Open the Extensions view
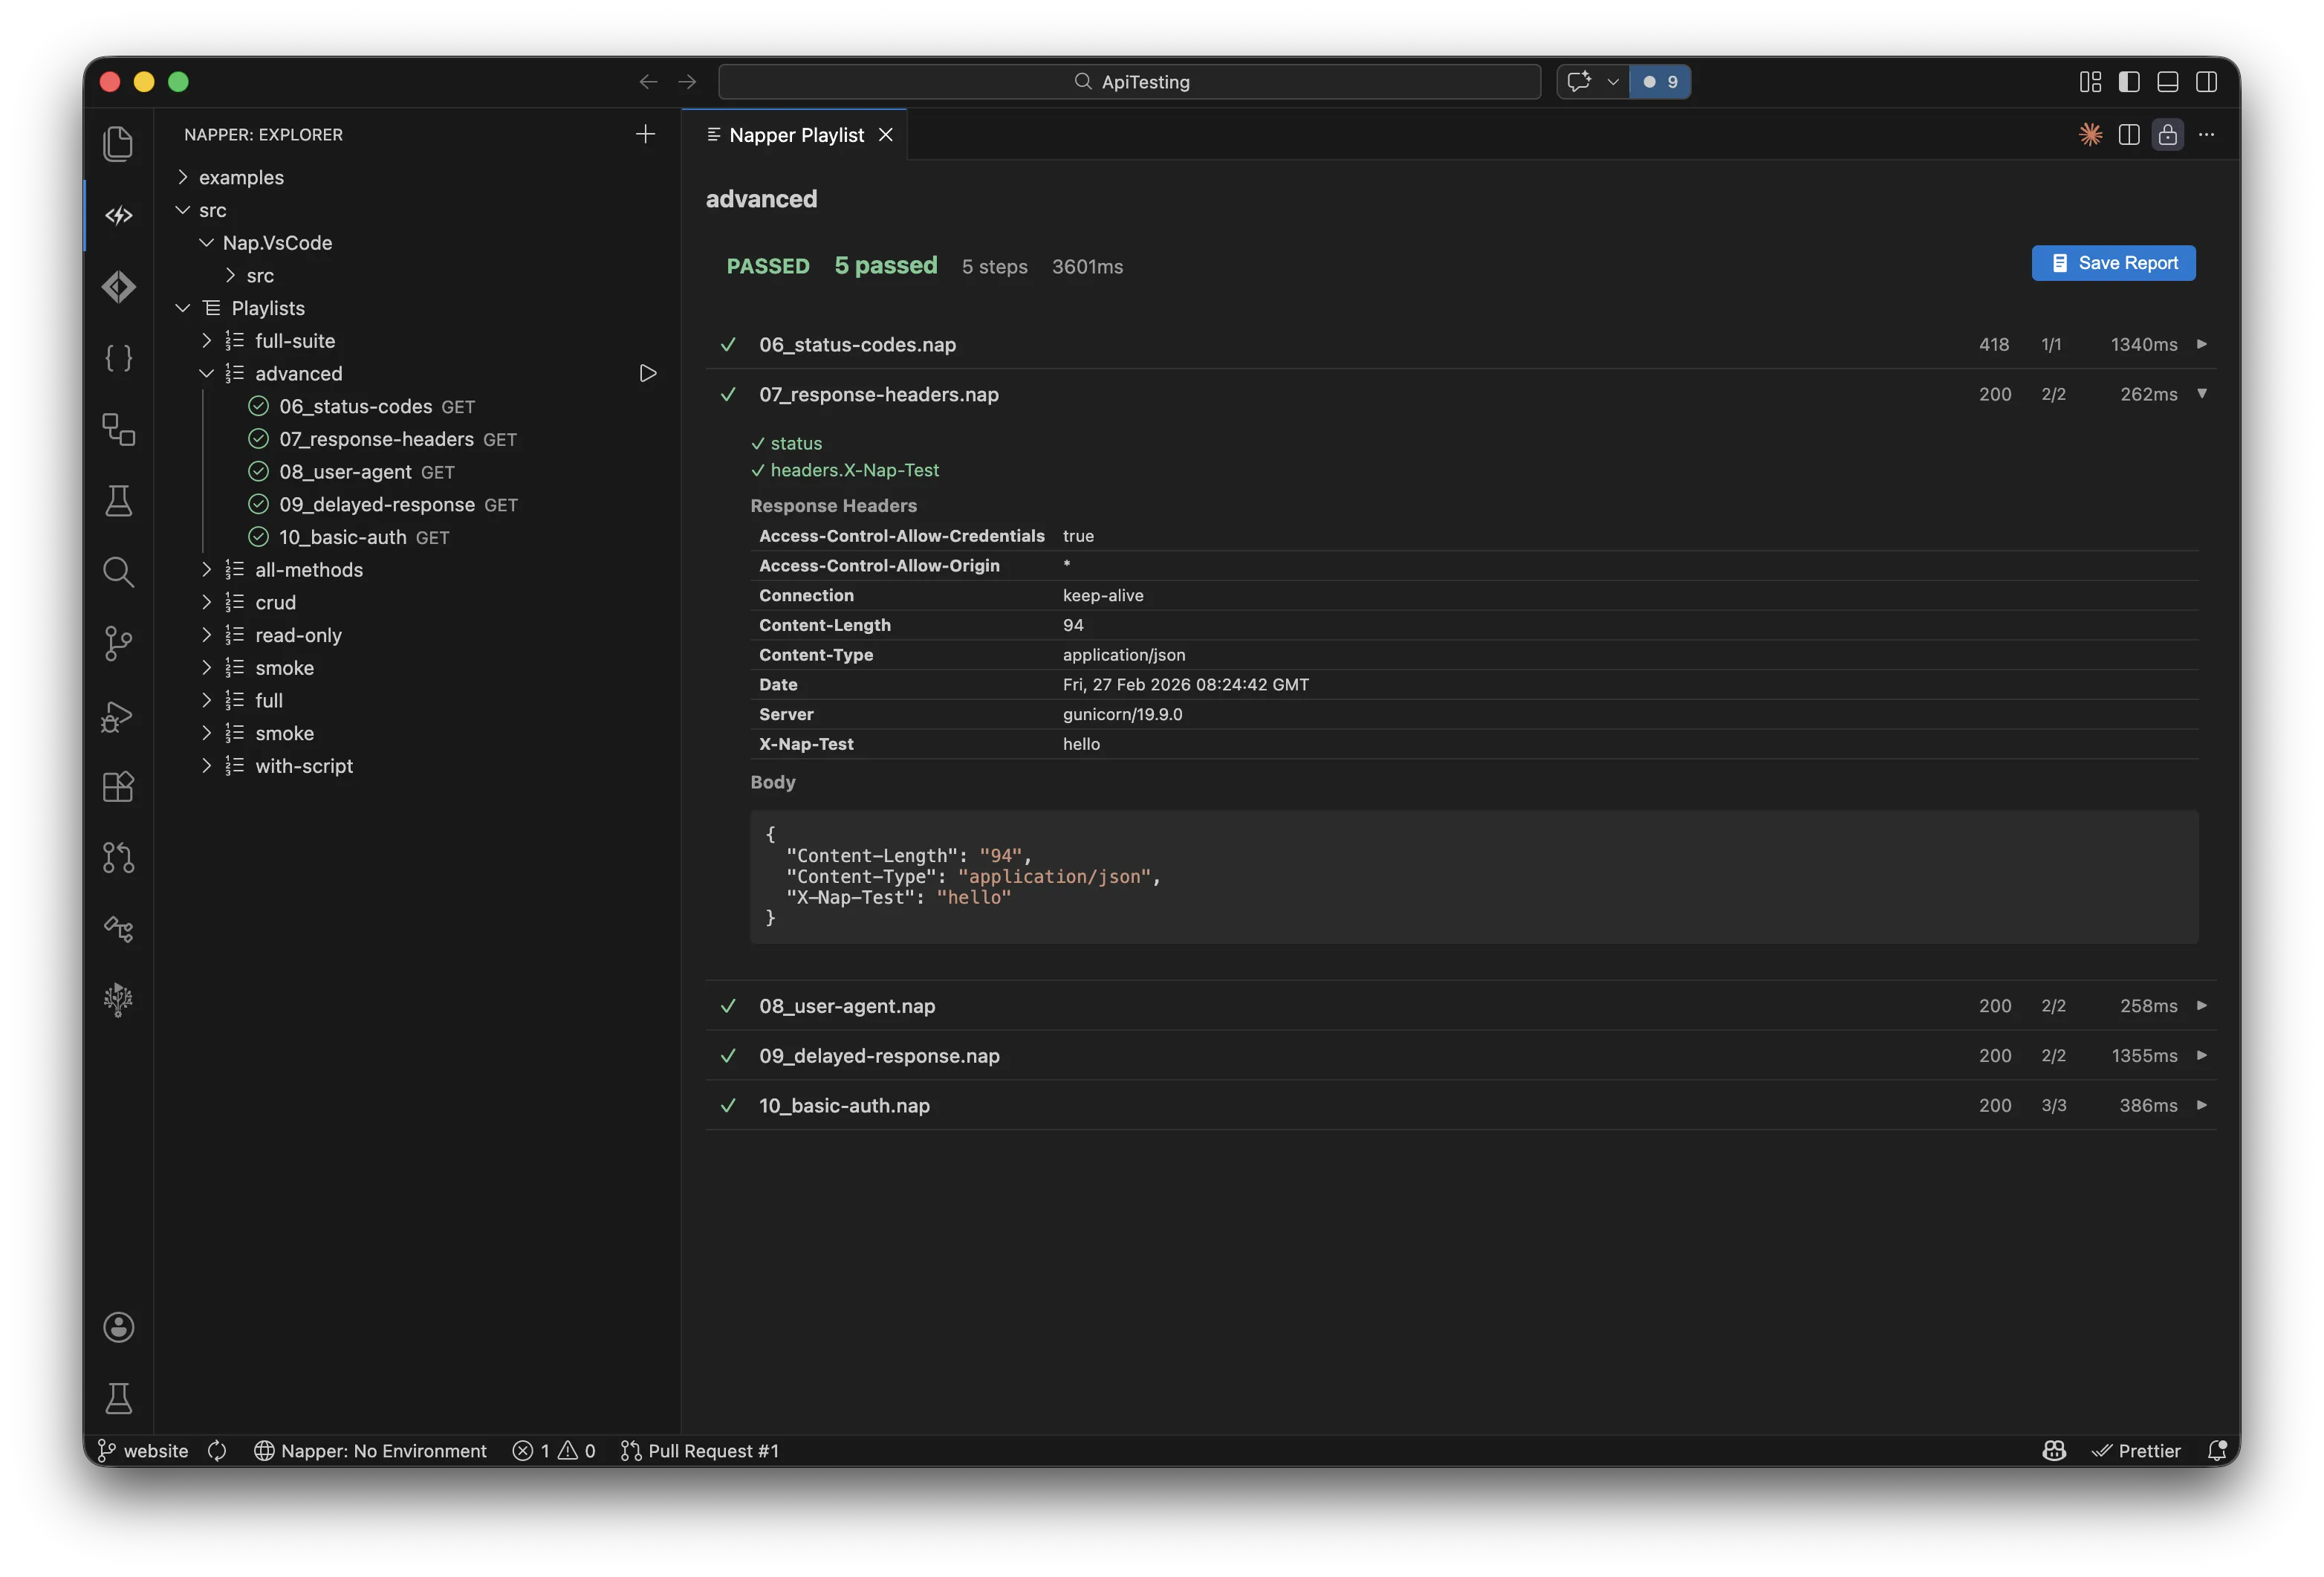 pyautogui.click(x=118, y=787)
